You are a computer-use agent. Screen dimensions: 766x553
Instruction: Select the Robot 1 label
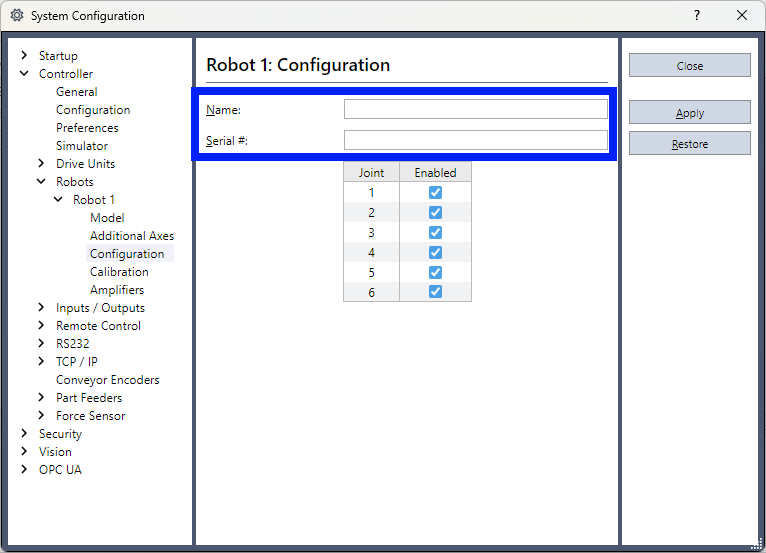coord(94,200)
